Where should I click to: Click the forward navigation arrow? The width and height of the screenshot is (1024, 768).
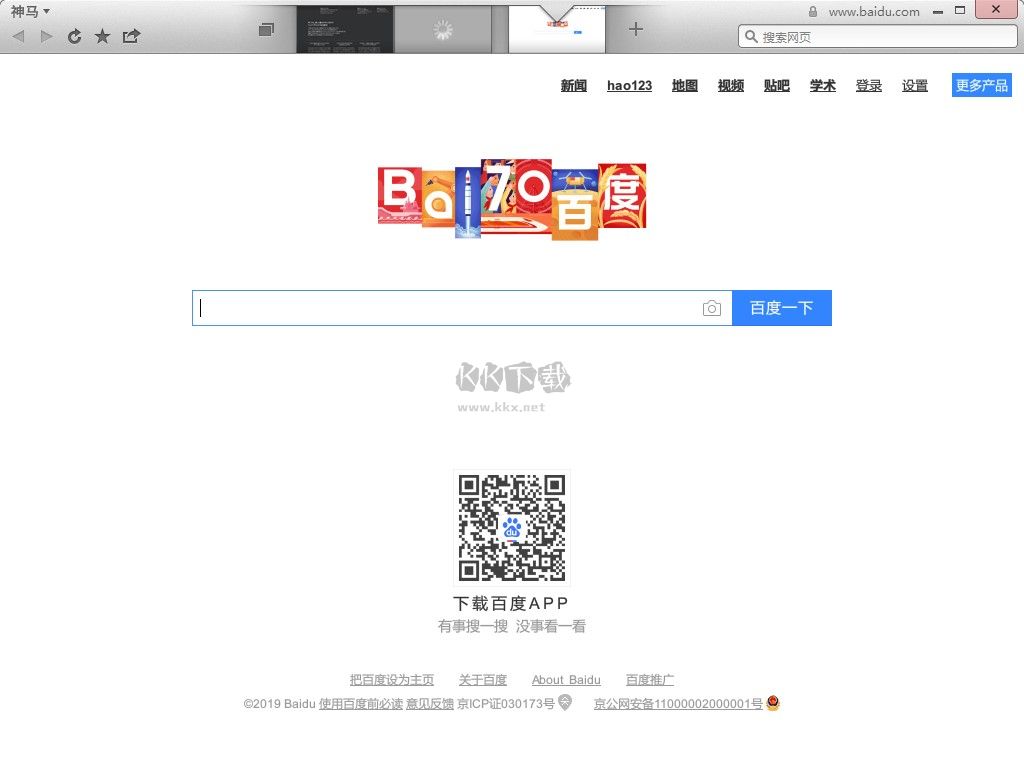pyautogui.click(x=46, y=35)
